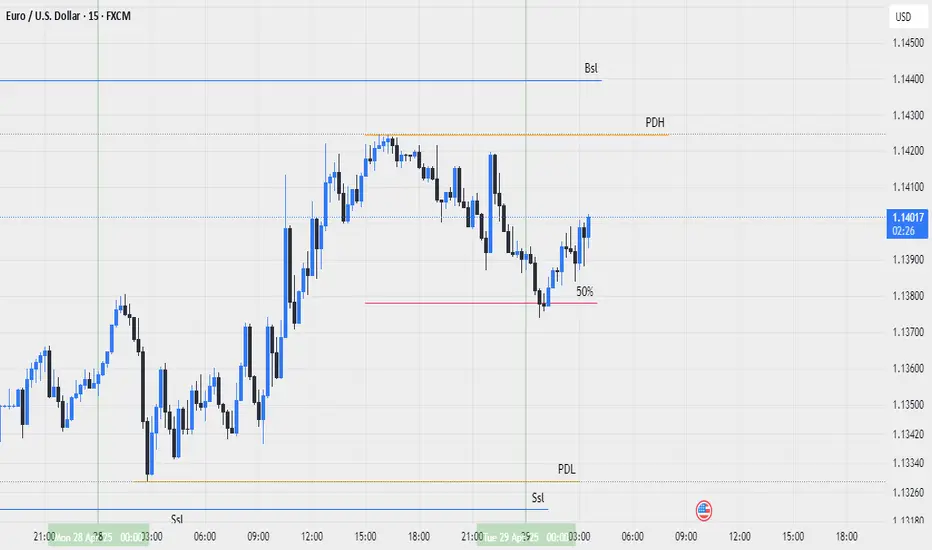Image resolution: width=932 pixels, height=550 pixels.
Task: Click the 1.14400 price axis label
Action: click(x=908, y=79)
